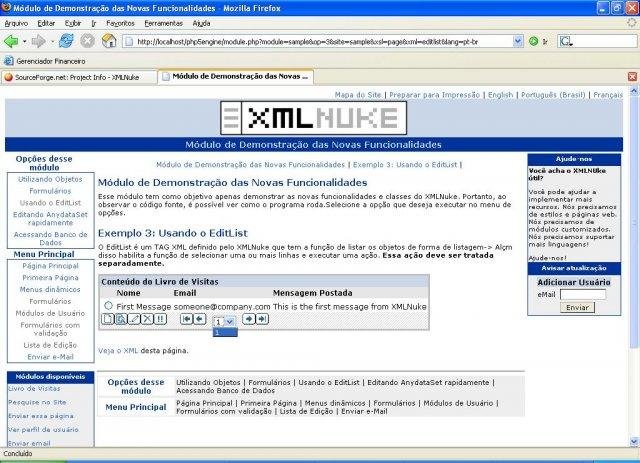The width and height of the screenshot is (640, 463).
Task: Choose page 1 in open dropdown list
Action: [x=225, y=332]
